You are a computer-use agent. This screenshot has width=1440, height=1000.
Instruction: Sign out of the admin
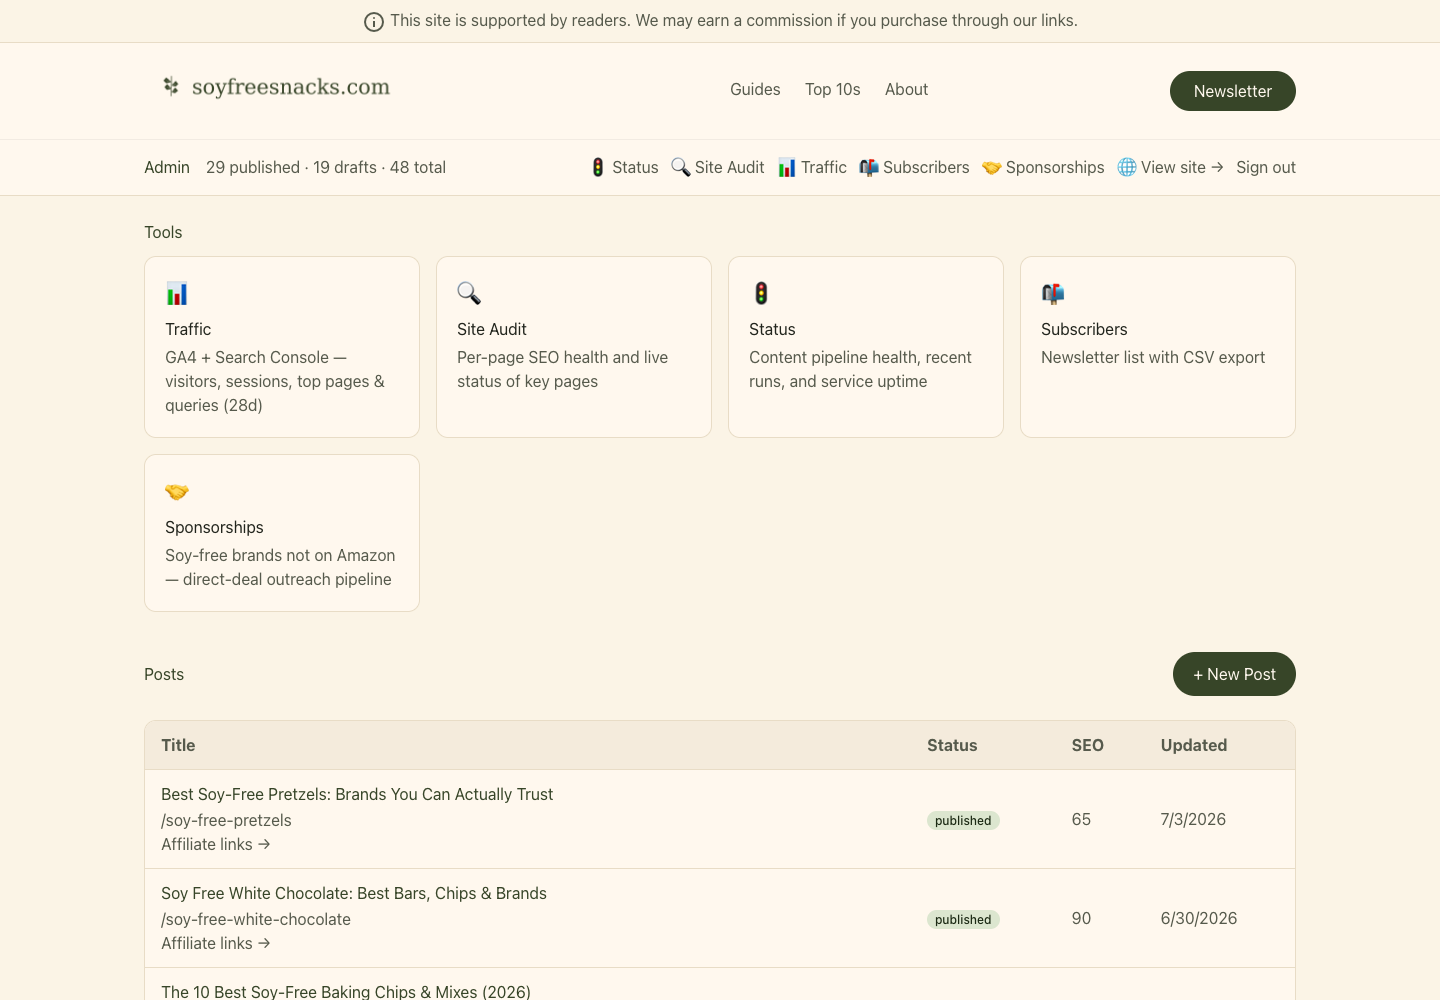pyautogui.click(x=1266, y=167)
